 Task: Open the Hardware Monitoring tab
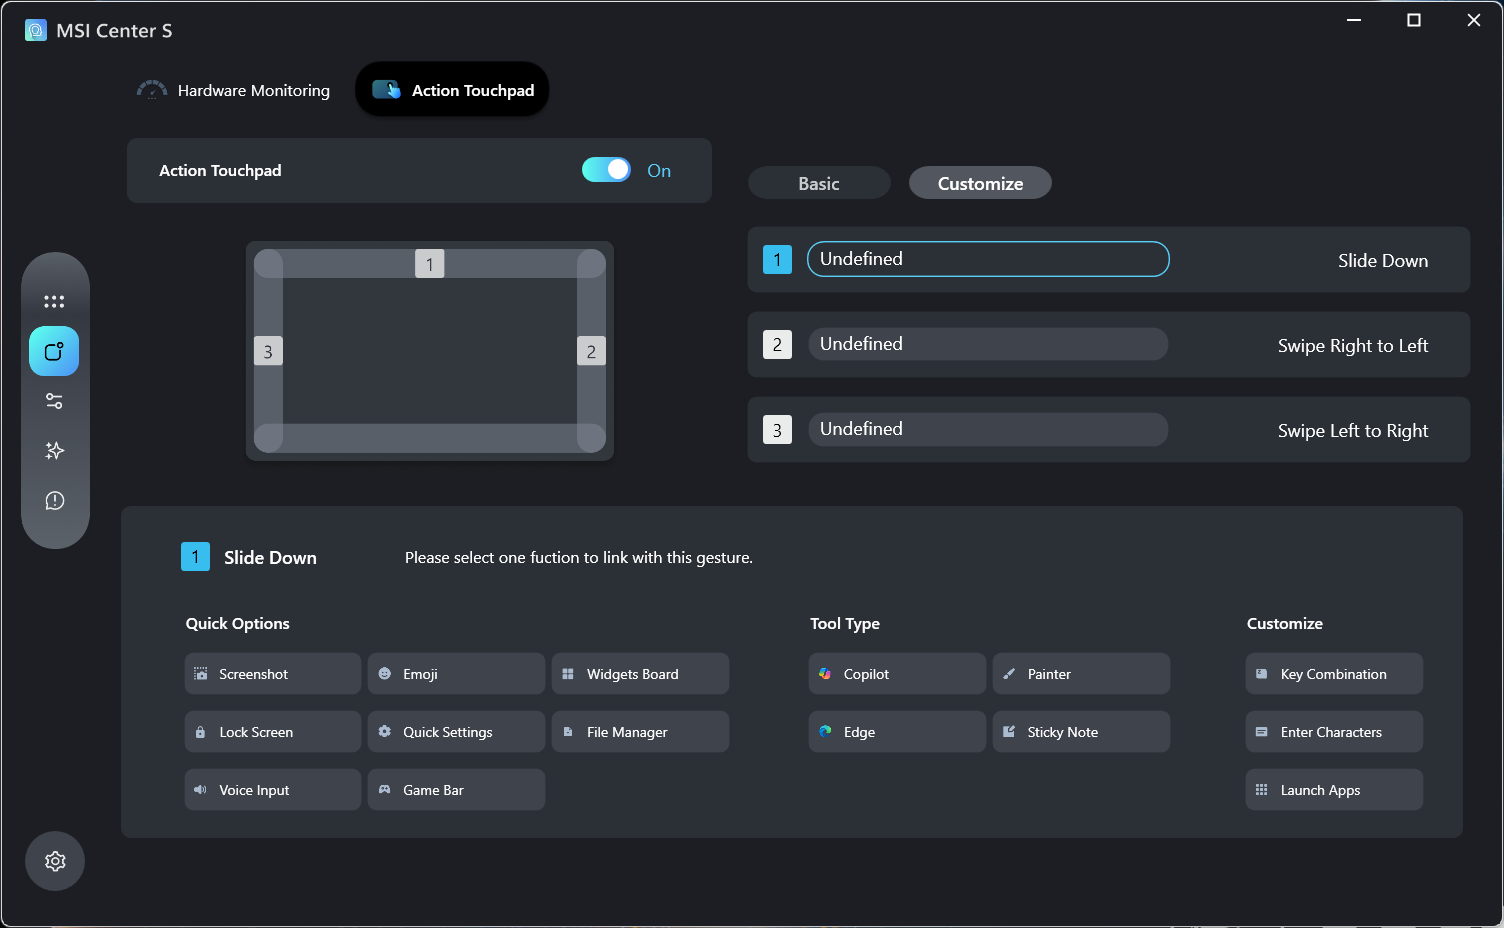234,90
